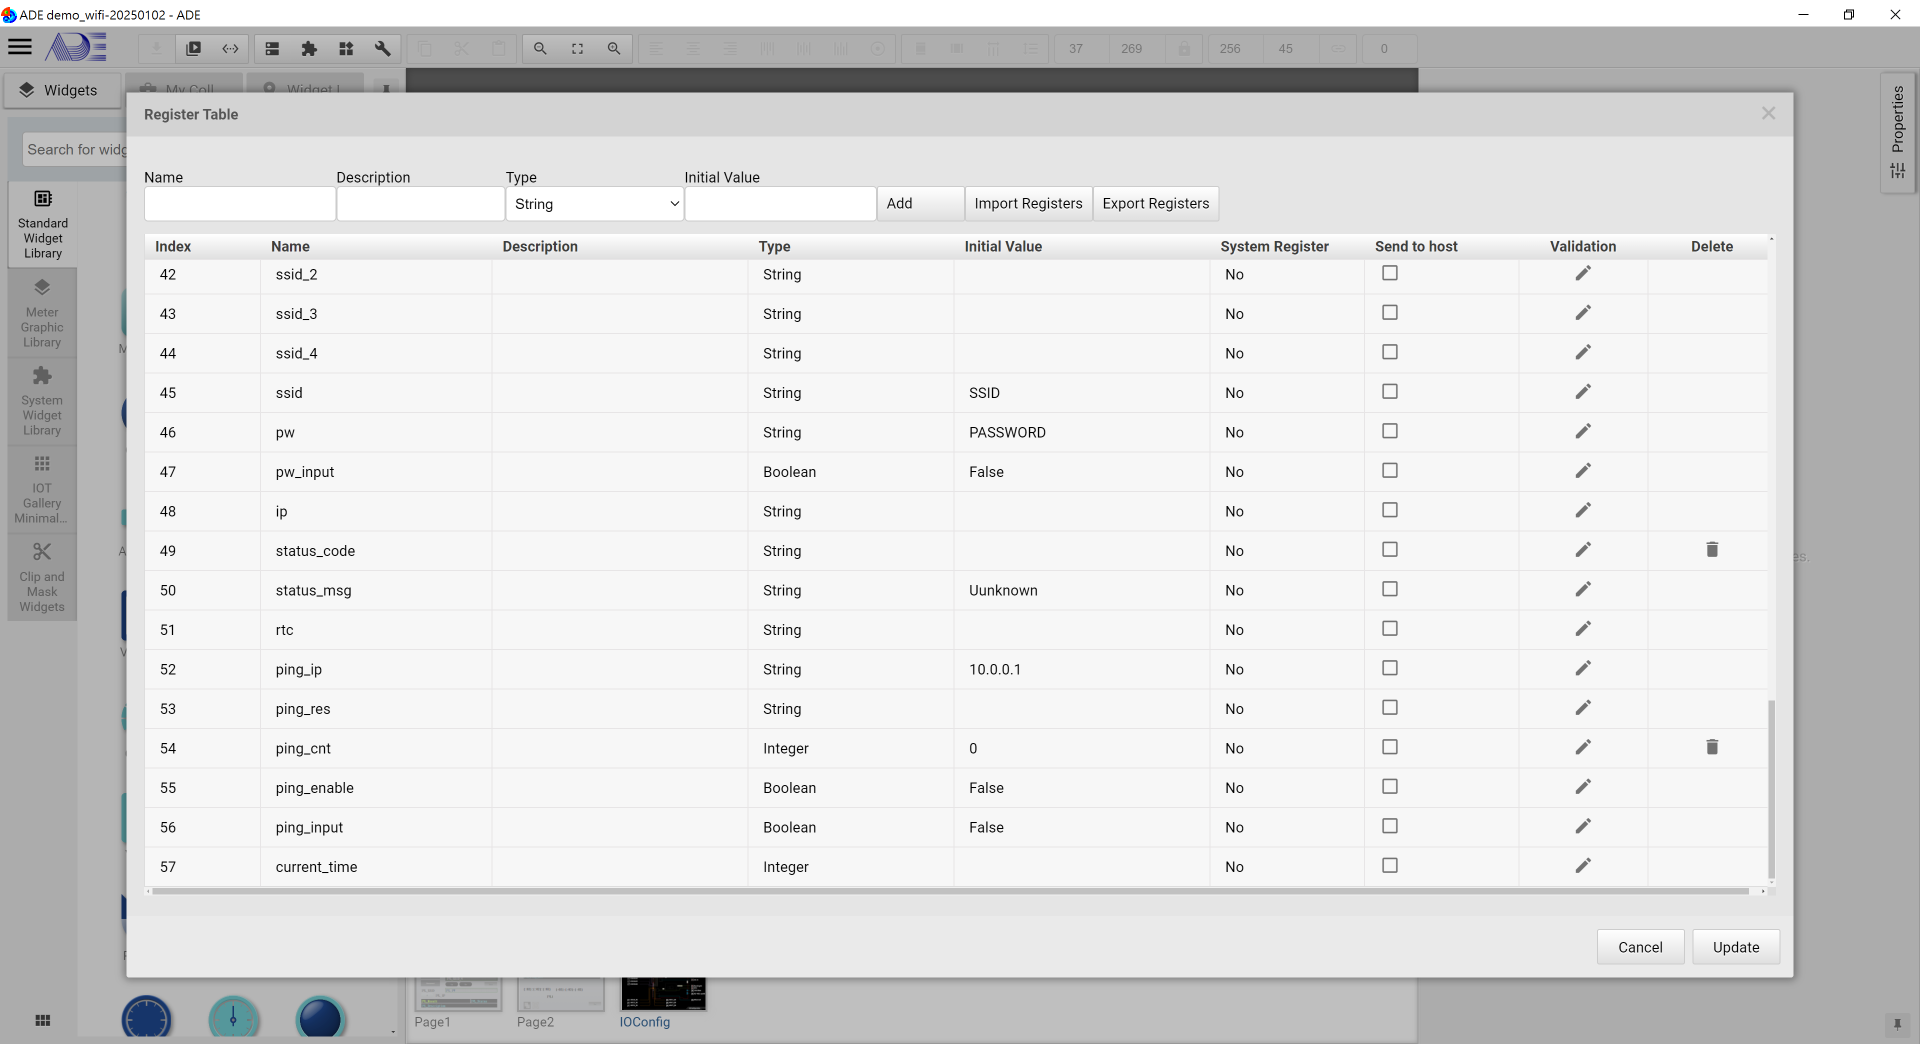The height and width of the screenshot is (1044, 1920).
Task: Click the puzzle piece icon in toolbar
Action: 309,48
